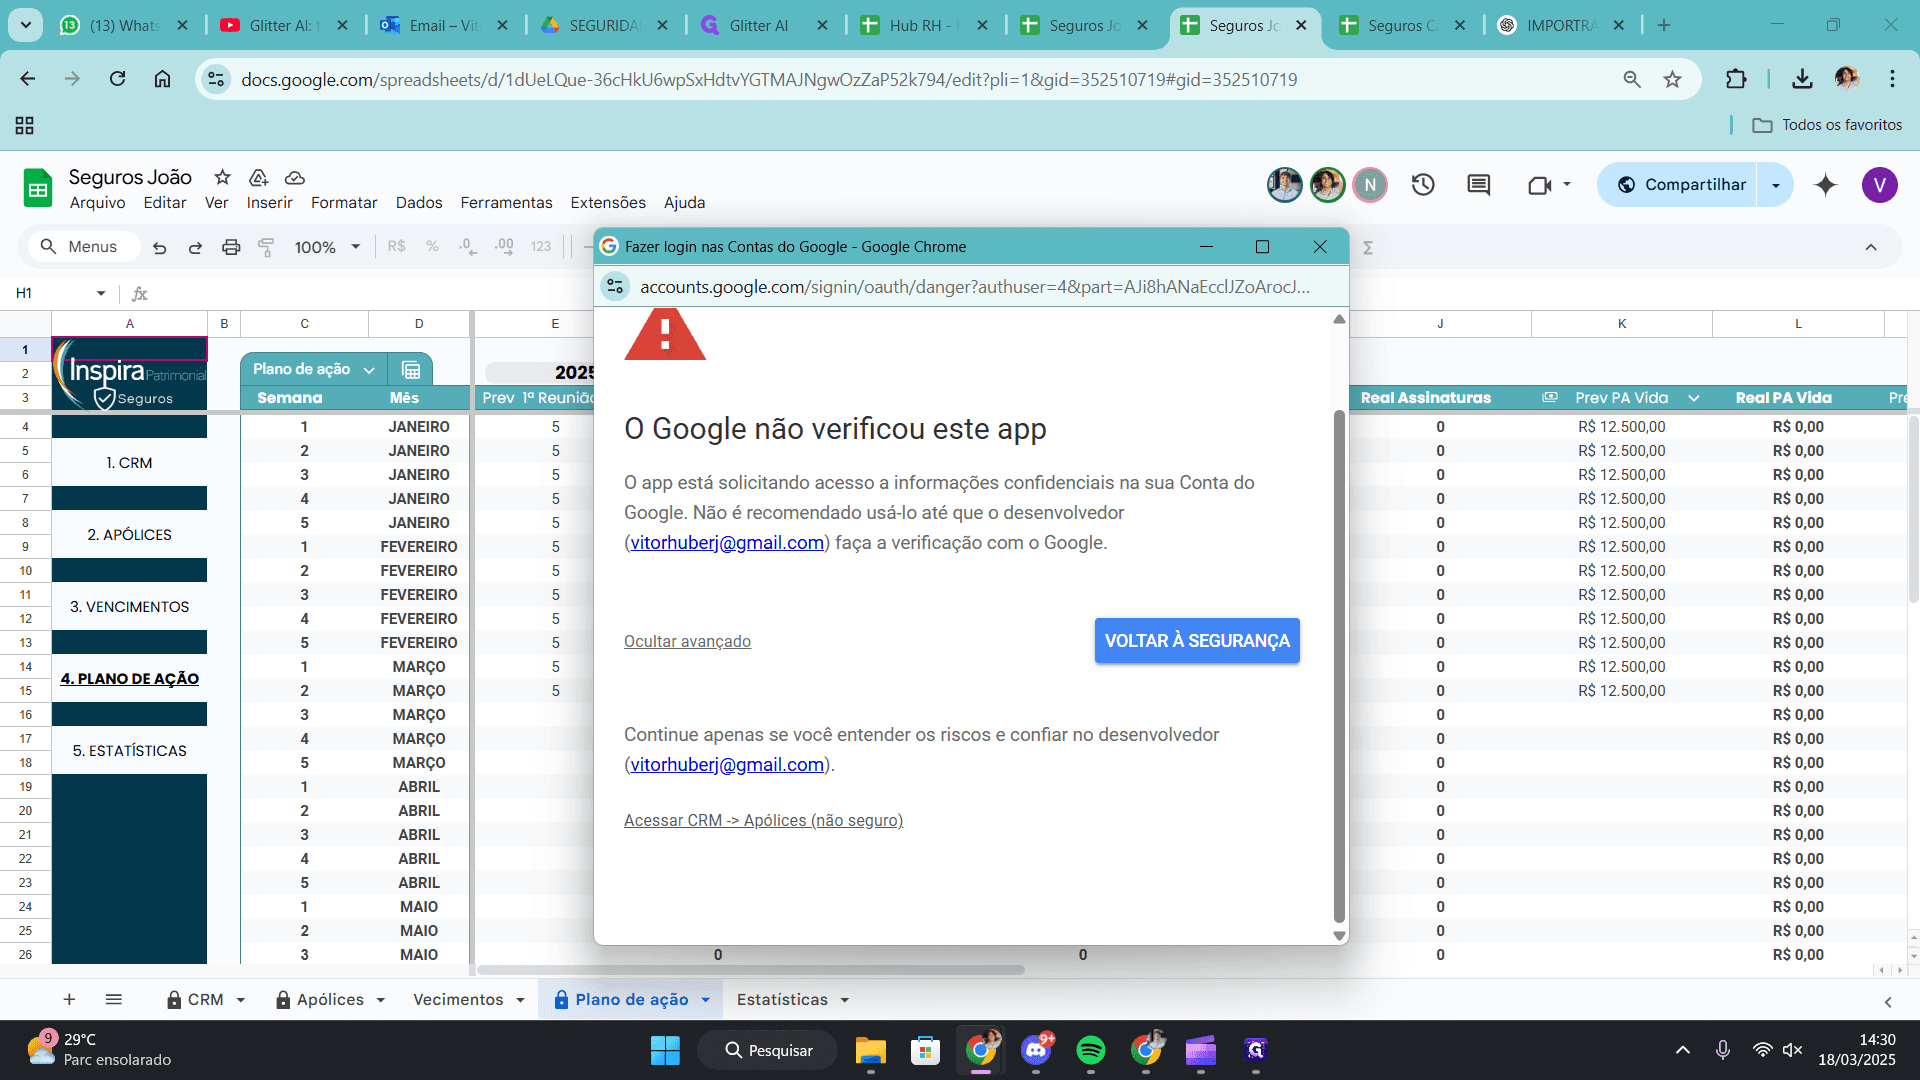This screenshot has width=1920, height=1080.
Task: Click the Google Sheets home icon
Action: click(x=38, y=188)
